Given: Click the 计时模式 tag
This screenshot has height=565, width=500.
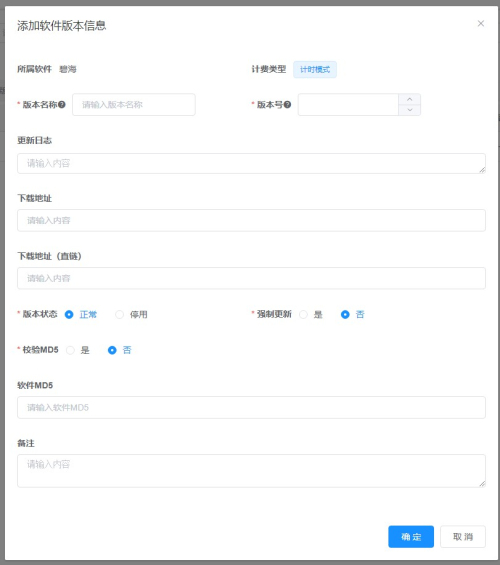Looking at the screenshot, I should click(315, 70).
